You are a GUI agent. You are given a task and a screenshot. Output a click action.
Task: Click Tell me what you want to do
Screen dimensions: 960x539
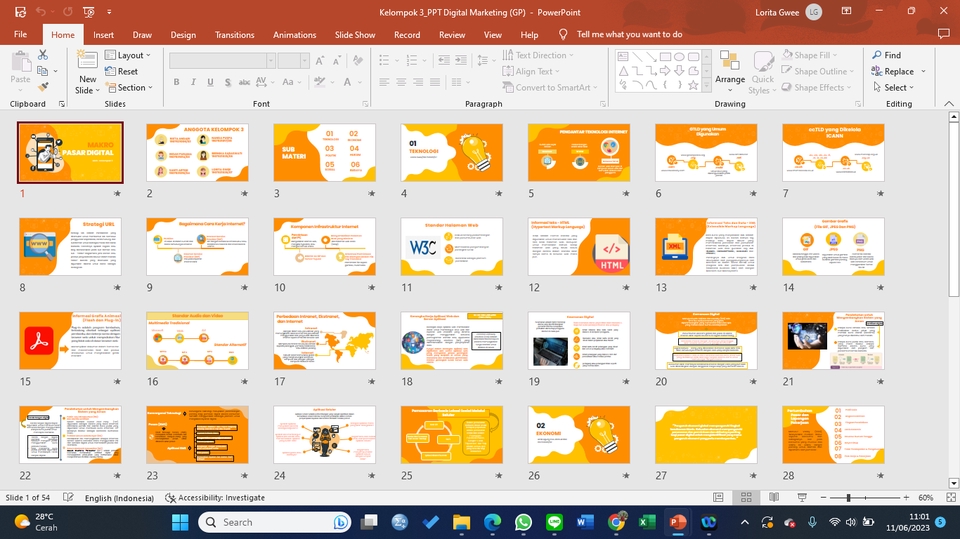(629, 34)
